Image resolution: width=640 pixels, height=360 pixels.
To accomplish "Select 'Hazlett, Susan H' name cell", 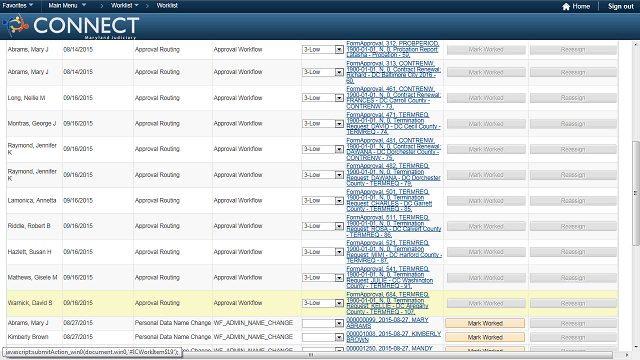I will (29, 252).
